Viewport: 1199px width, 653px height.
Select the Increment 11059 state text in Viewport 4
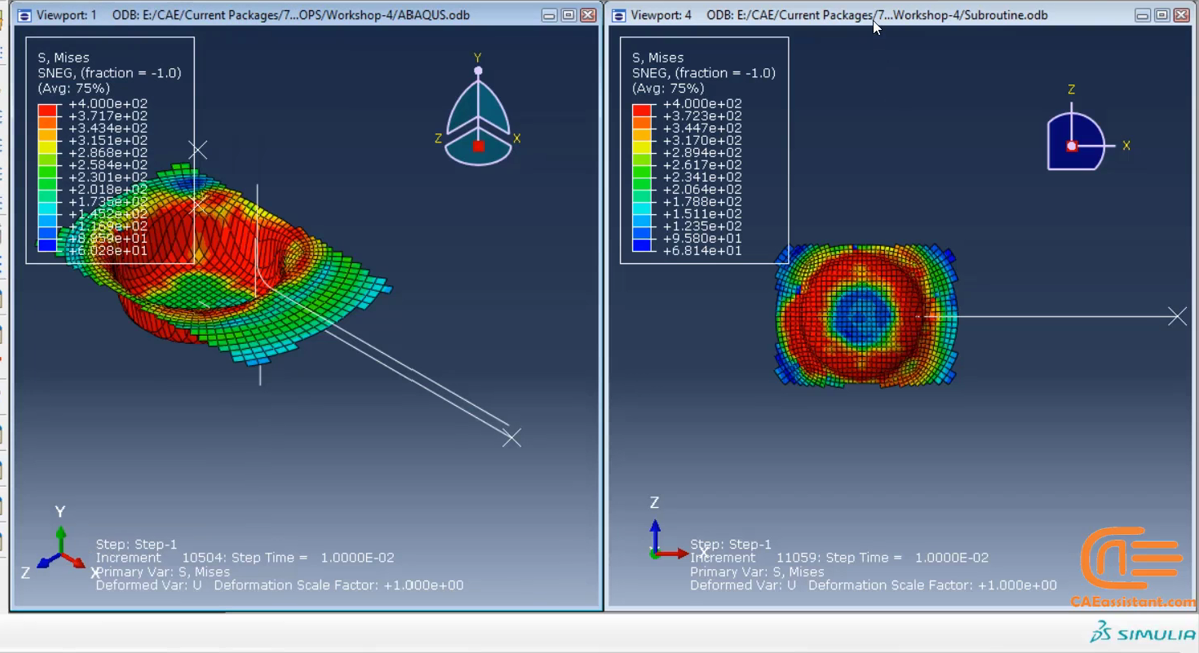839,557
